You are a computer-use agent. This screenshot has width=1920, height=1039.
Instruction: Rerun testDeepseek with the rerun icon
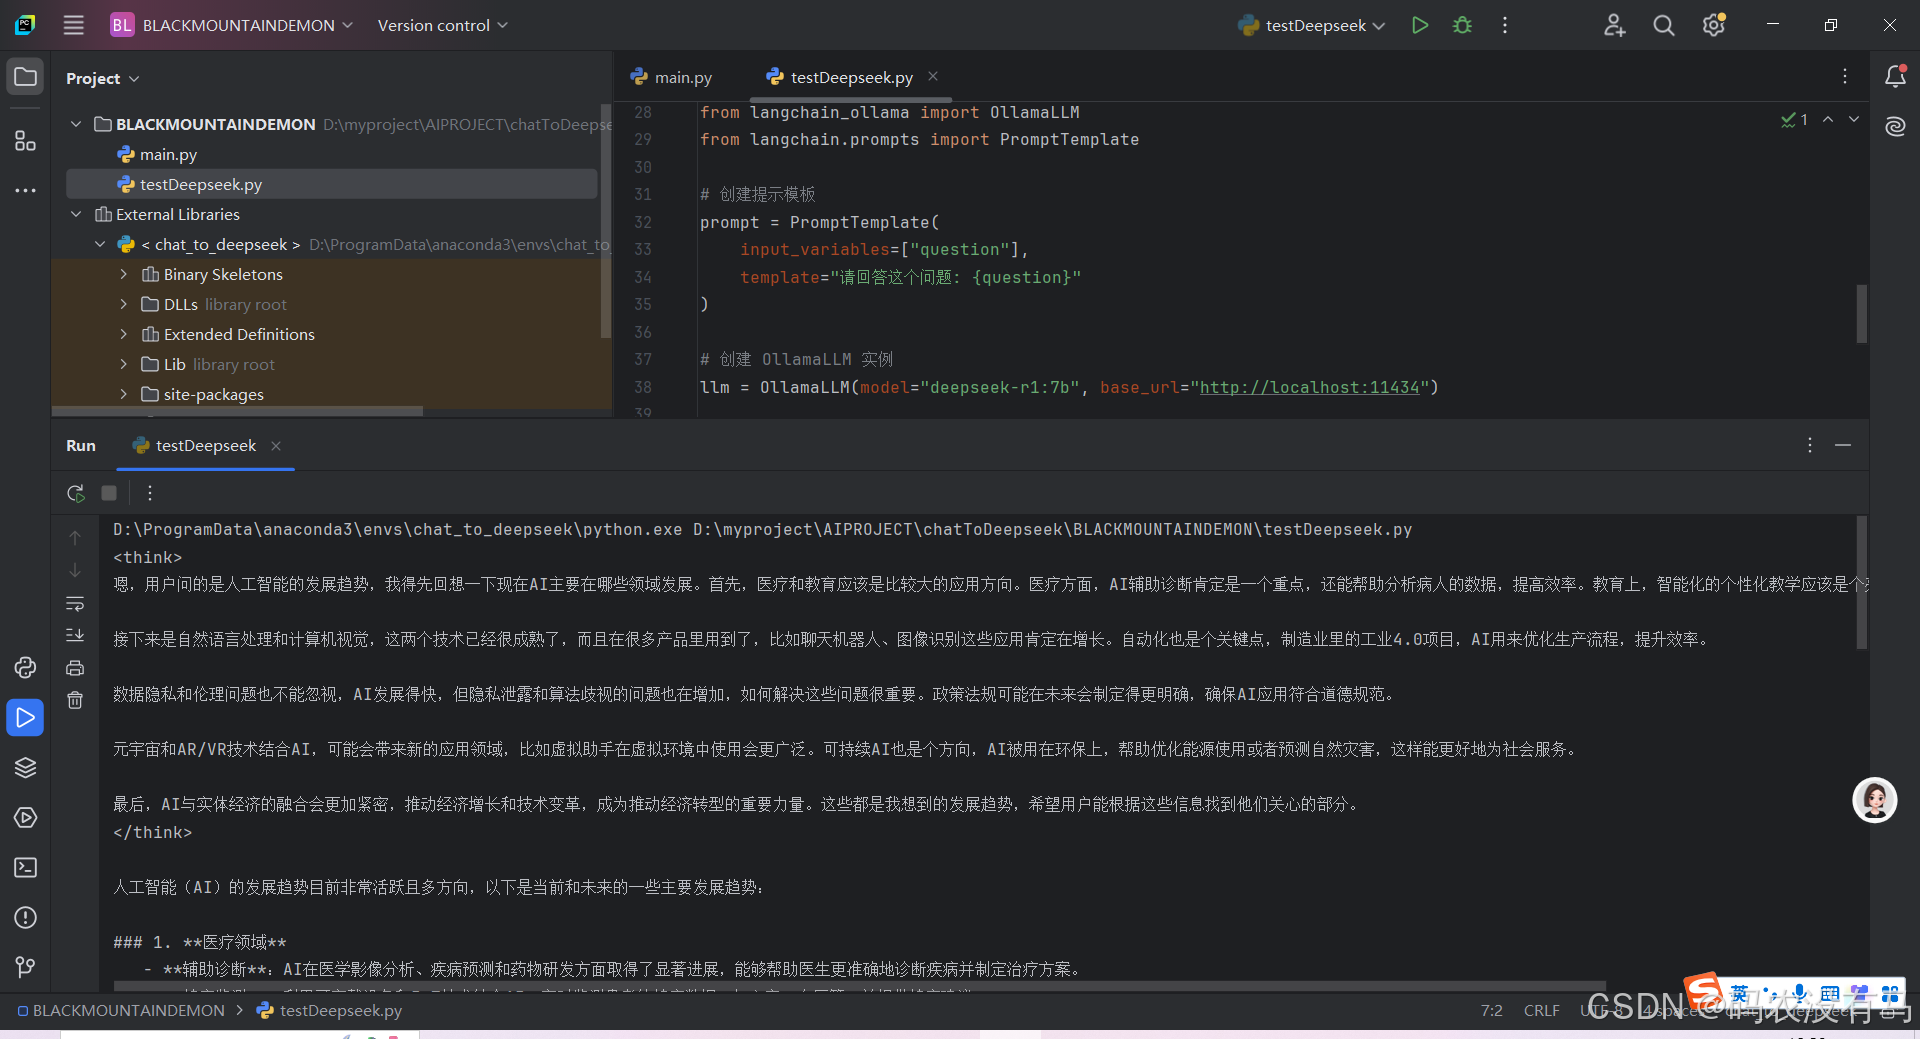[x=75, y=493]
